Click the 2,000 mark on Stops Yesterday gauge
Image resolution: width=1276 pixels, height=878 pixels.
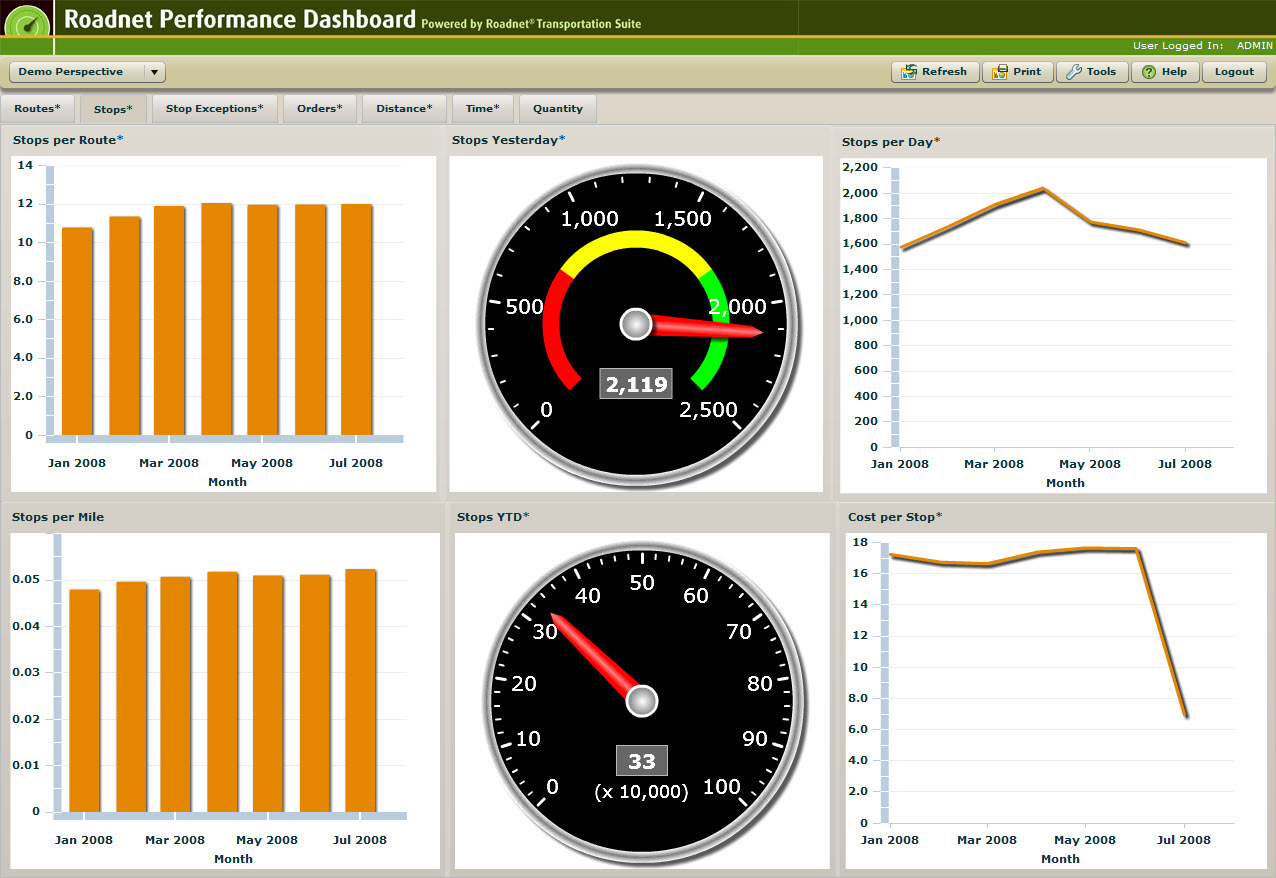coord(736,307)
